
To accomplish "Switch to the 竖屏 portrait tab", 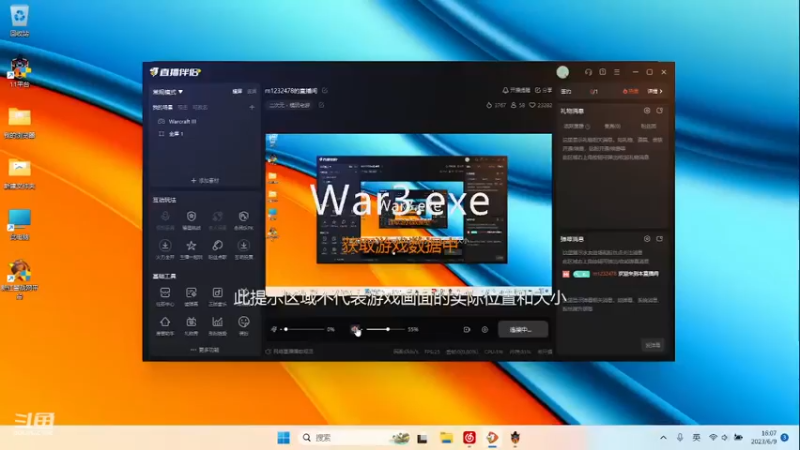I will (252, 91).
